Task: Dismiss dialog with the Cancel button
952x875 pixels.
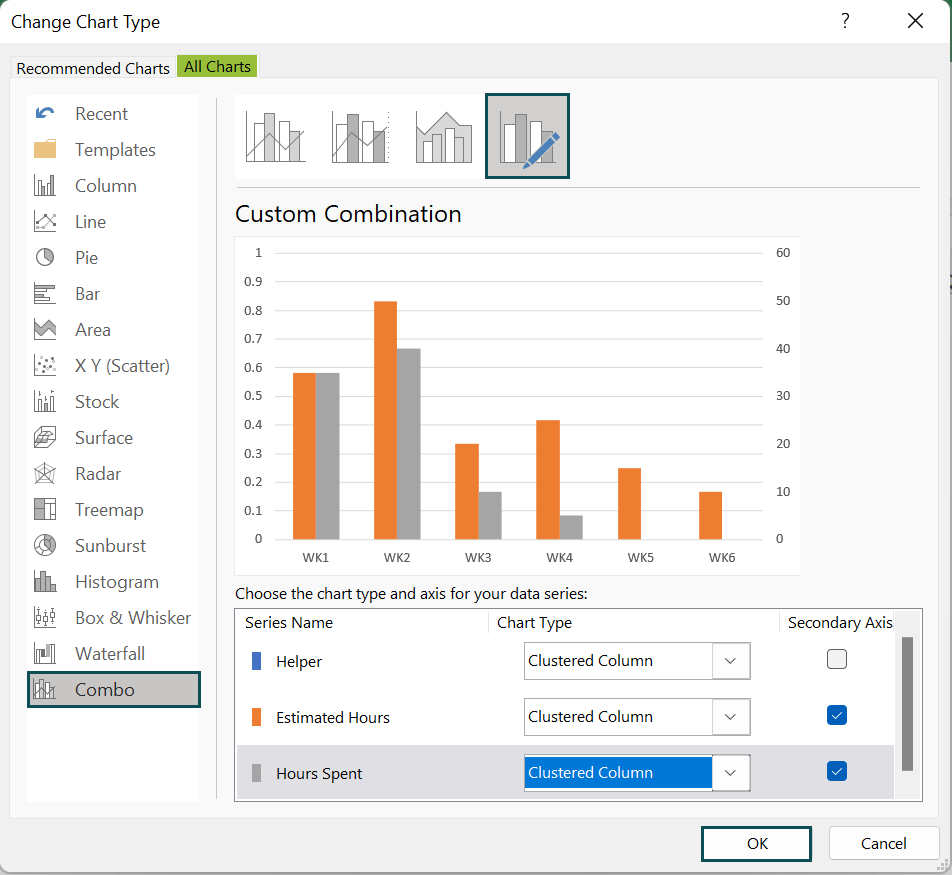Action: point(883,843)
